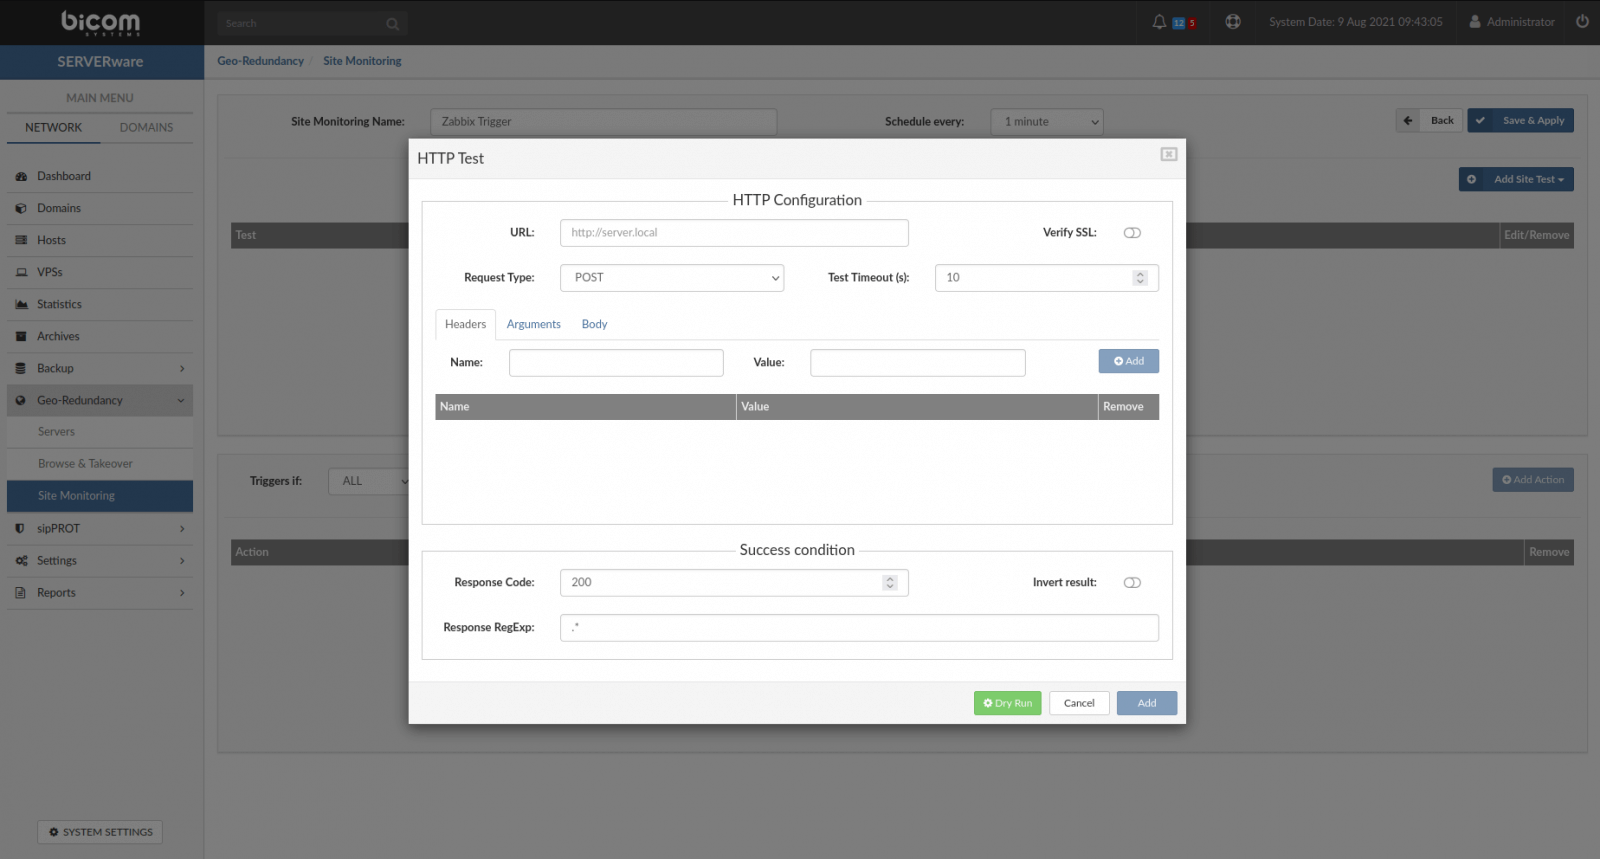This screenshot has height=859, width=1600.
Task: Select the DOMAINS tab
Action: (147, 128)
